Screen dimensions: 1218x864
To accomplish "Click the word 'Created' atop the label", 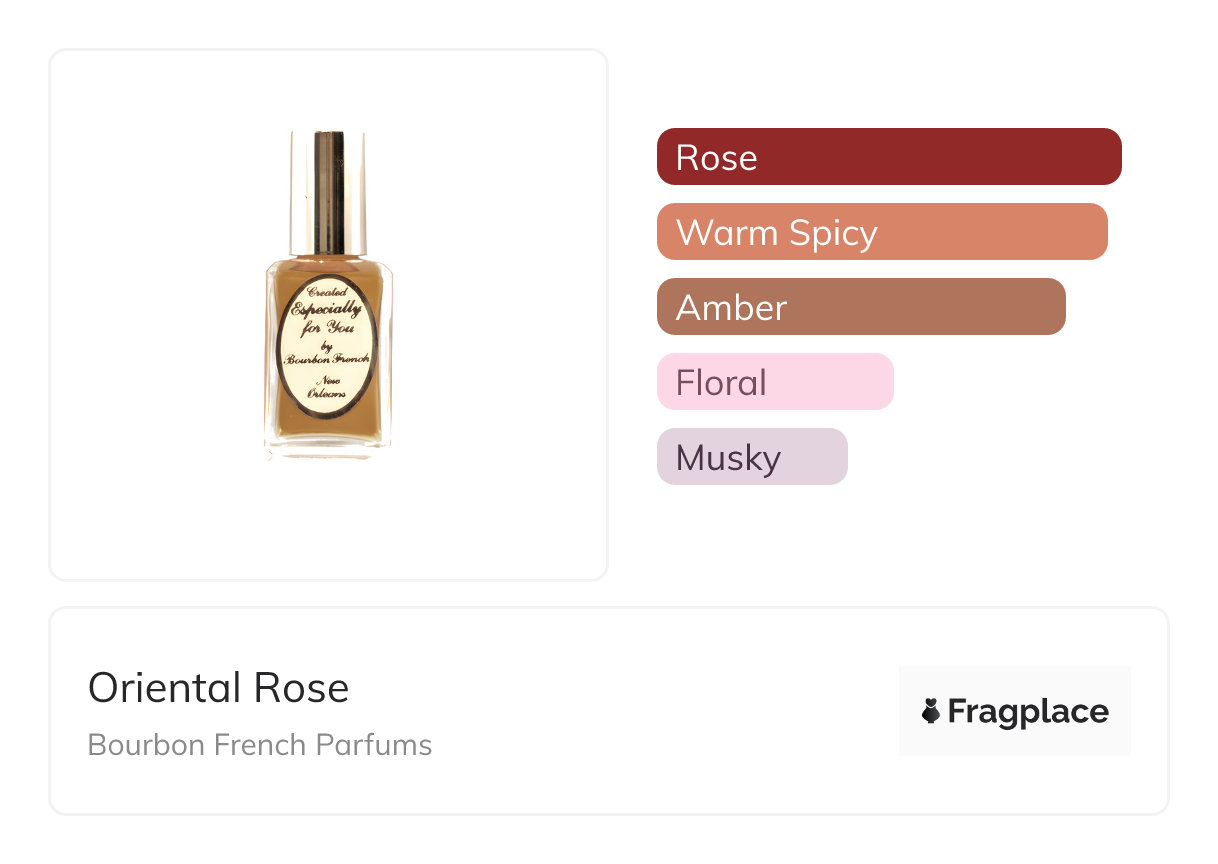I will 326,291.
